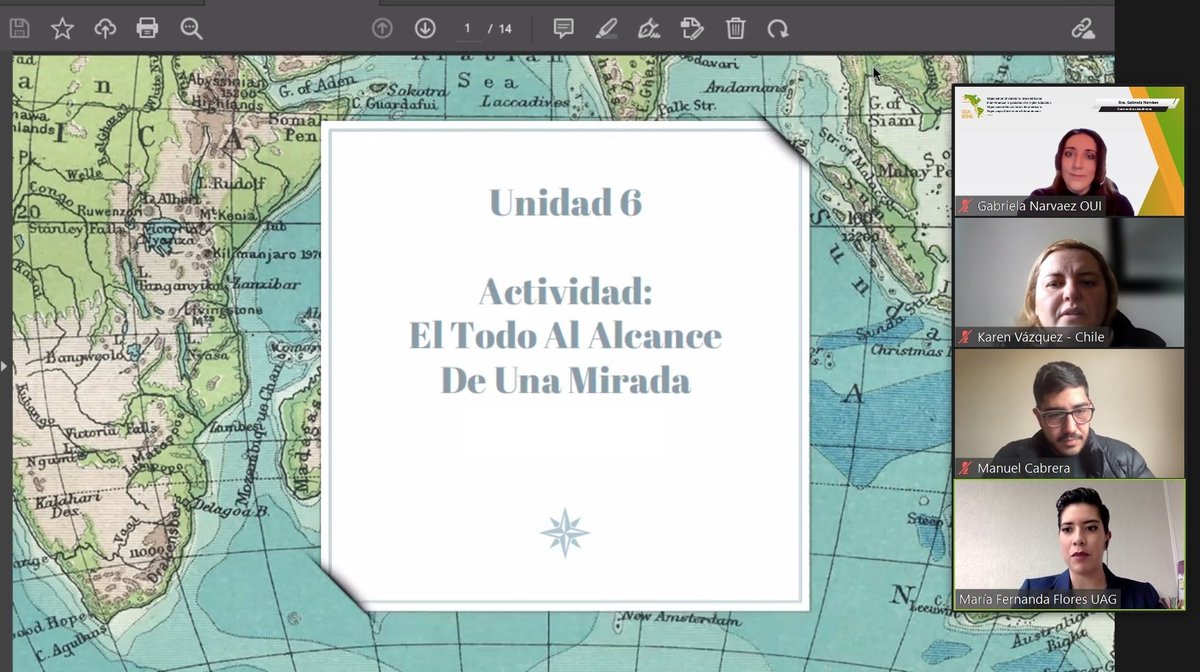Screen dimensions: 1200x672
Task: Select the highlight text tool
Action: (606, 29)
